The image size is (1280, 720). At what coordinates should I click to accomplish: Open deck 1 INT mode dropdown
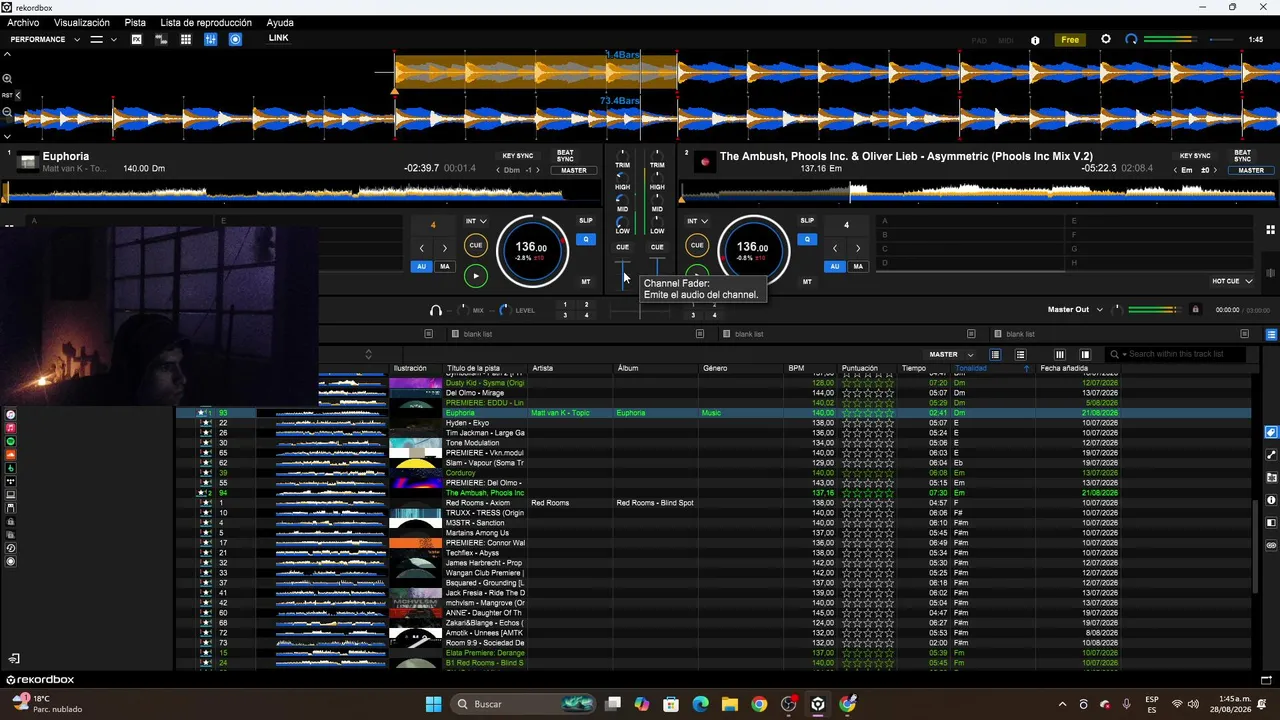click(x=476, y=221)
